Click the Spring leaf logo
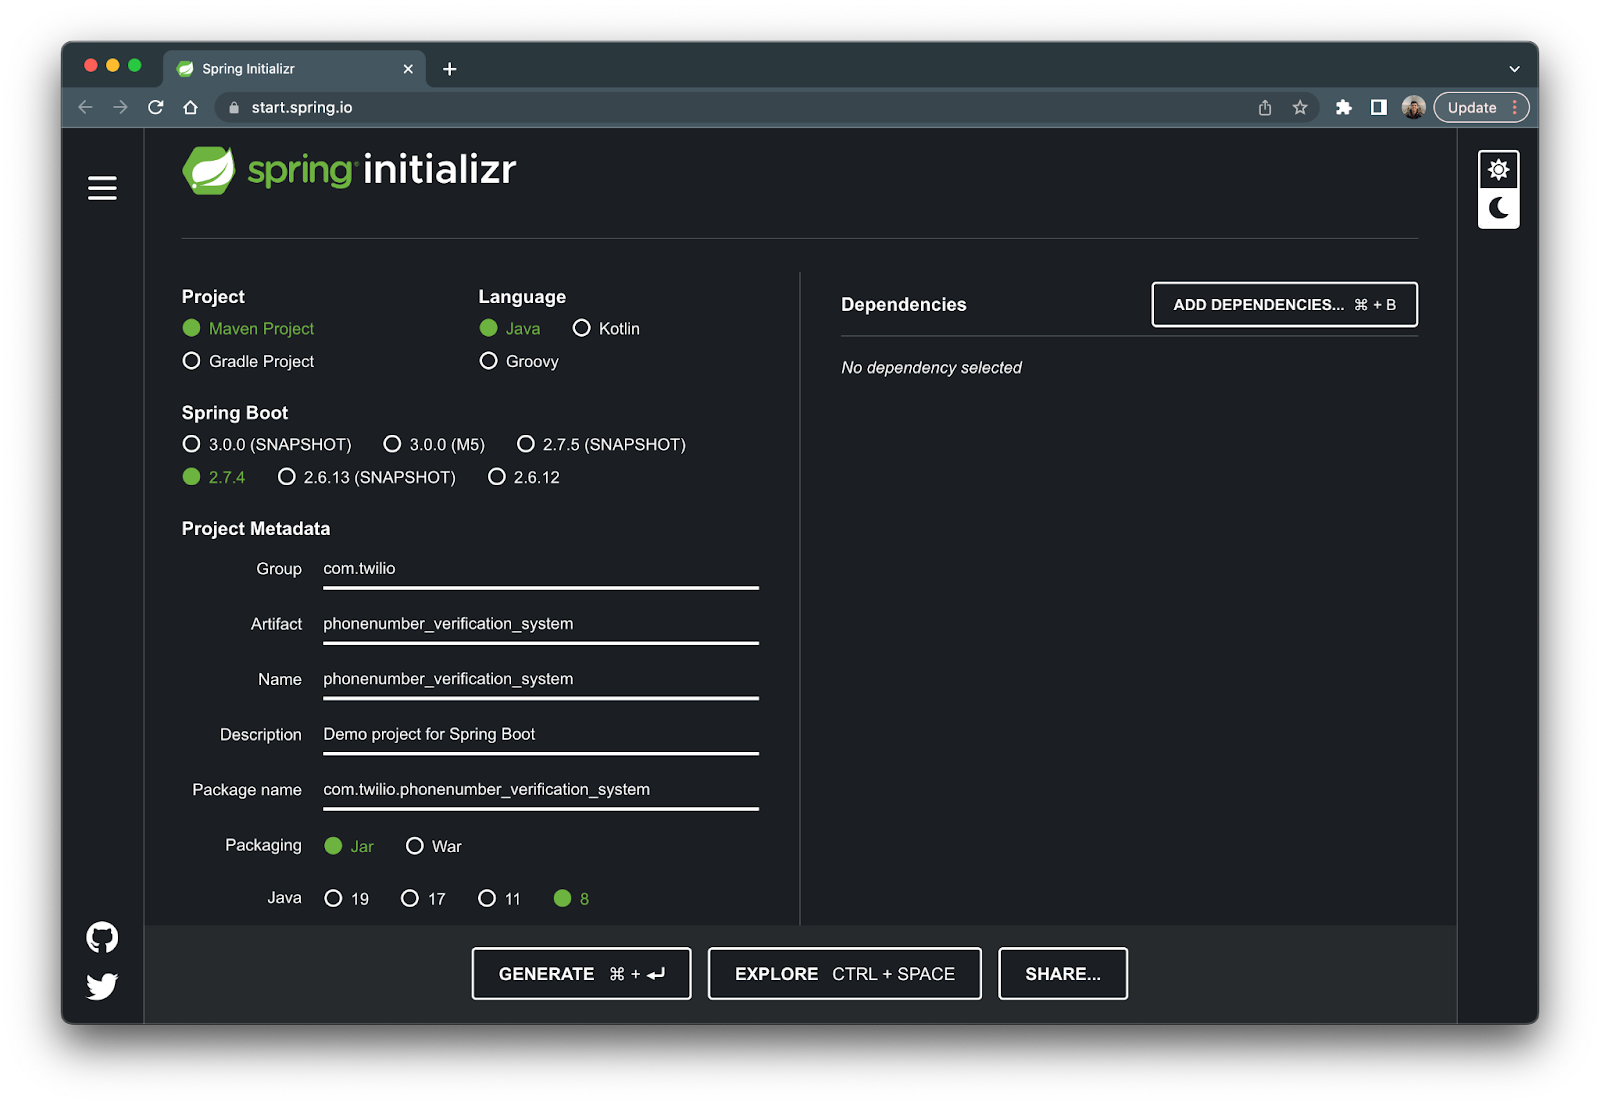The image size is (1600, 1105). coord(209,171)
